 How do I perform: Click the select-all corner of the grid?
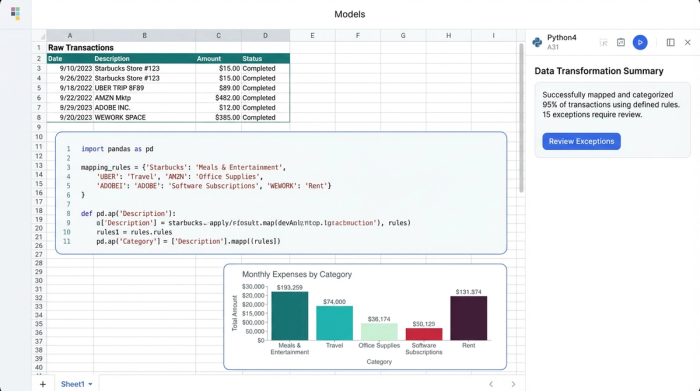point(39,35)
